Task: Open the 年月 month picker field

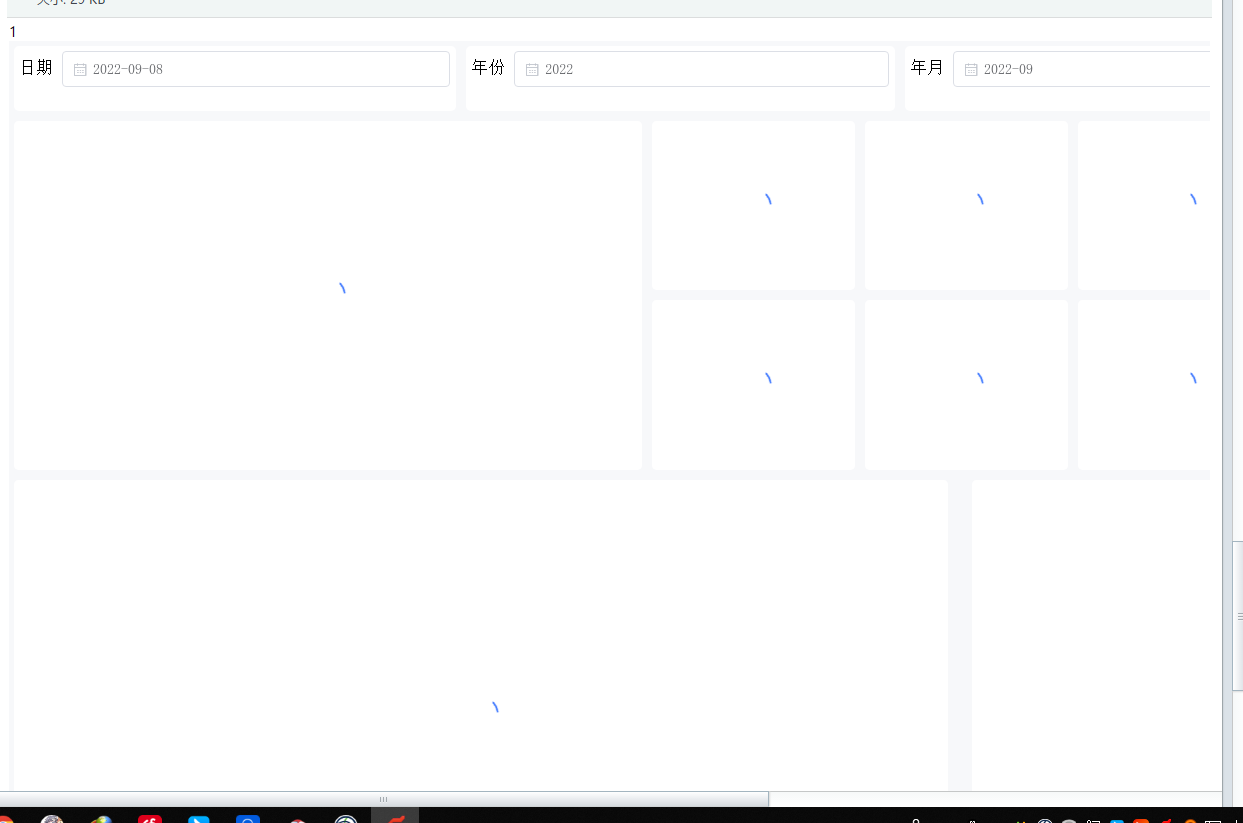Action: (1082, 69)
